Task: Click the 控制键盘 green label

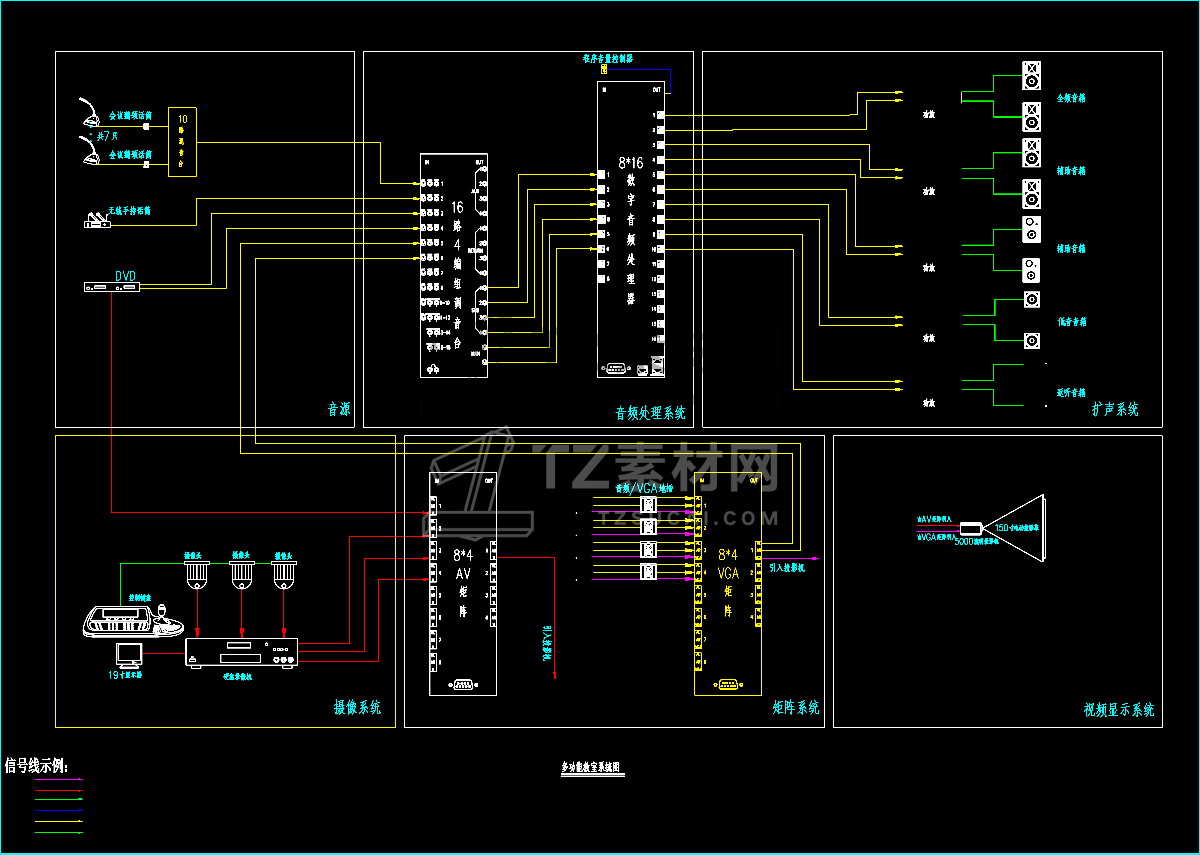Action: [139, 599]
